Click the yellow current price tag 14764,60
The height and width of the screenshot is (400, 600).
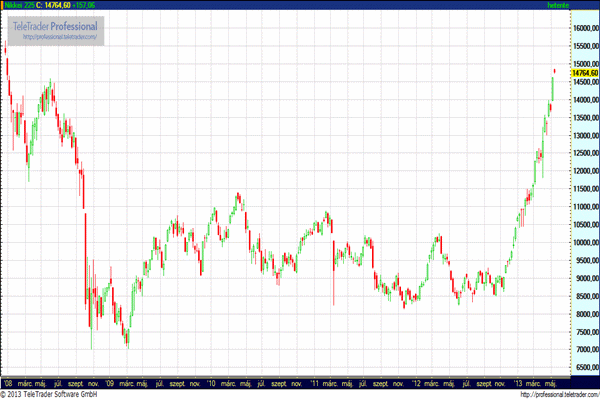(x=584, y=73)
